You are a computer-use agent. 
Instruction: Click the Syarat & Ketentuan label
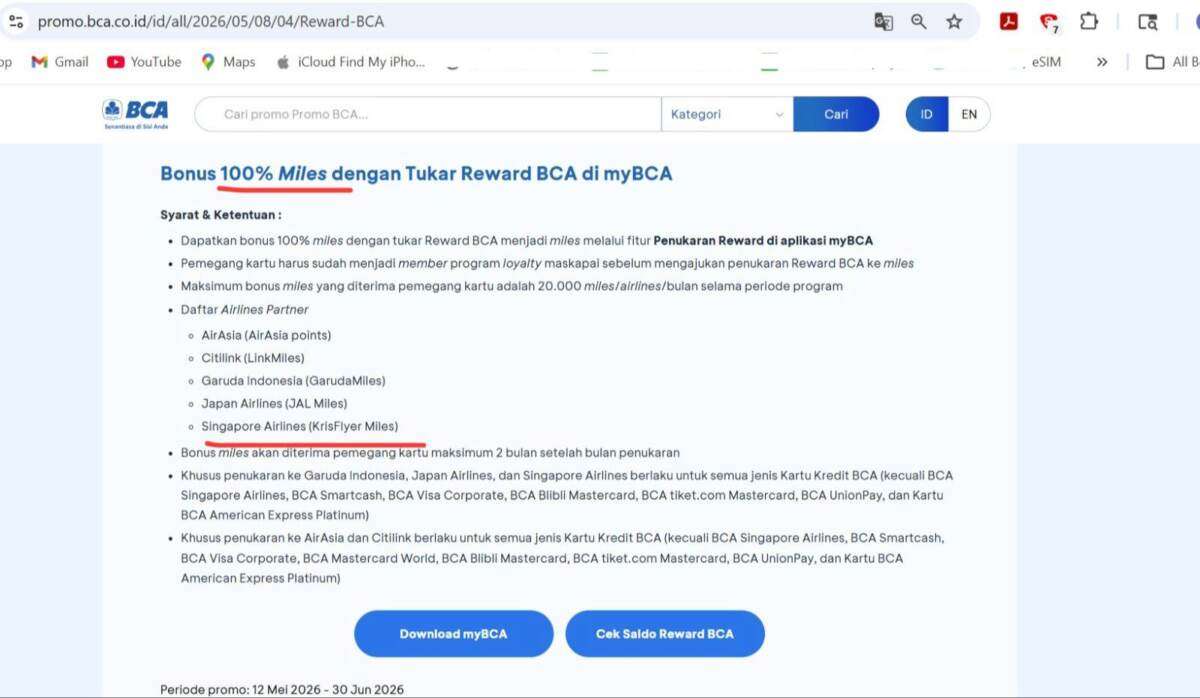pyautogui.click(x=221, y=215)
